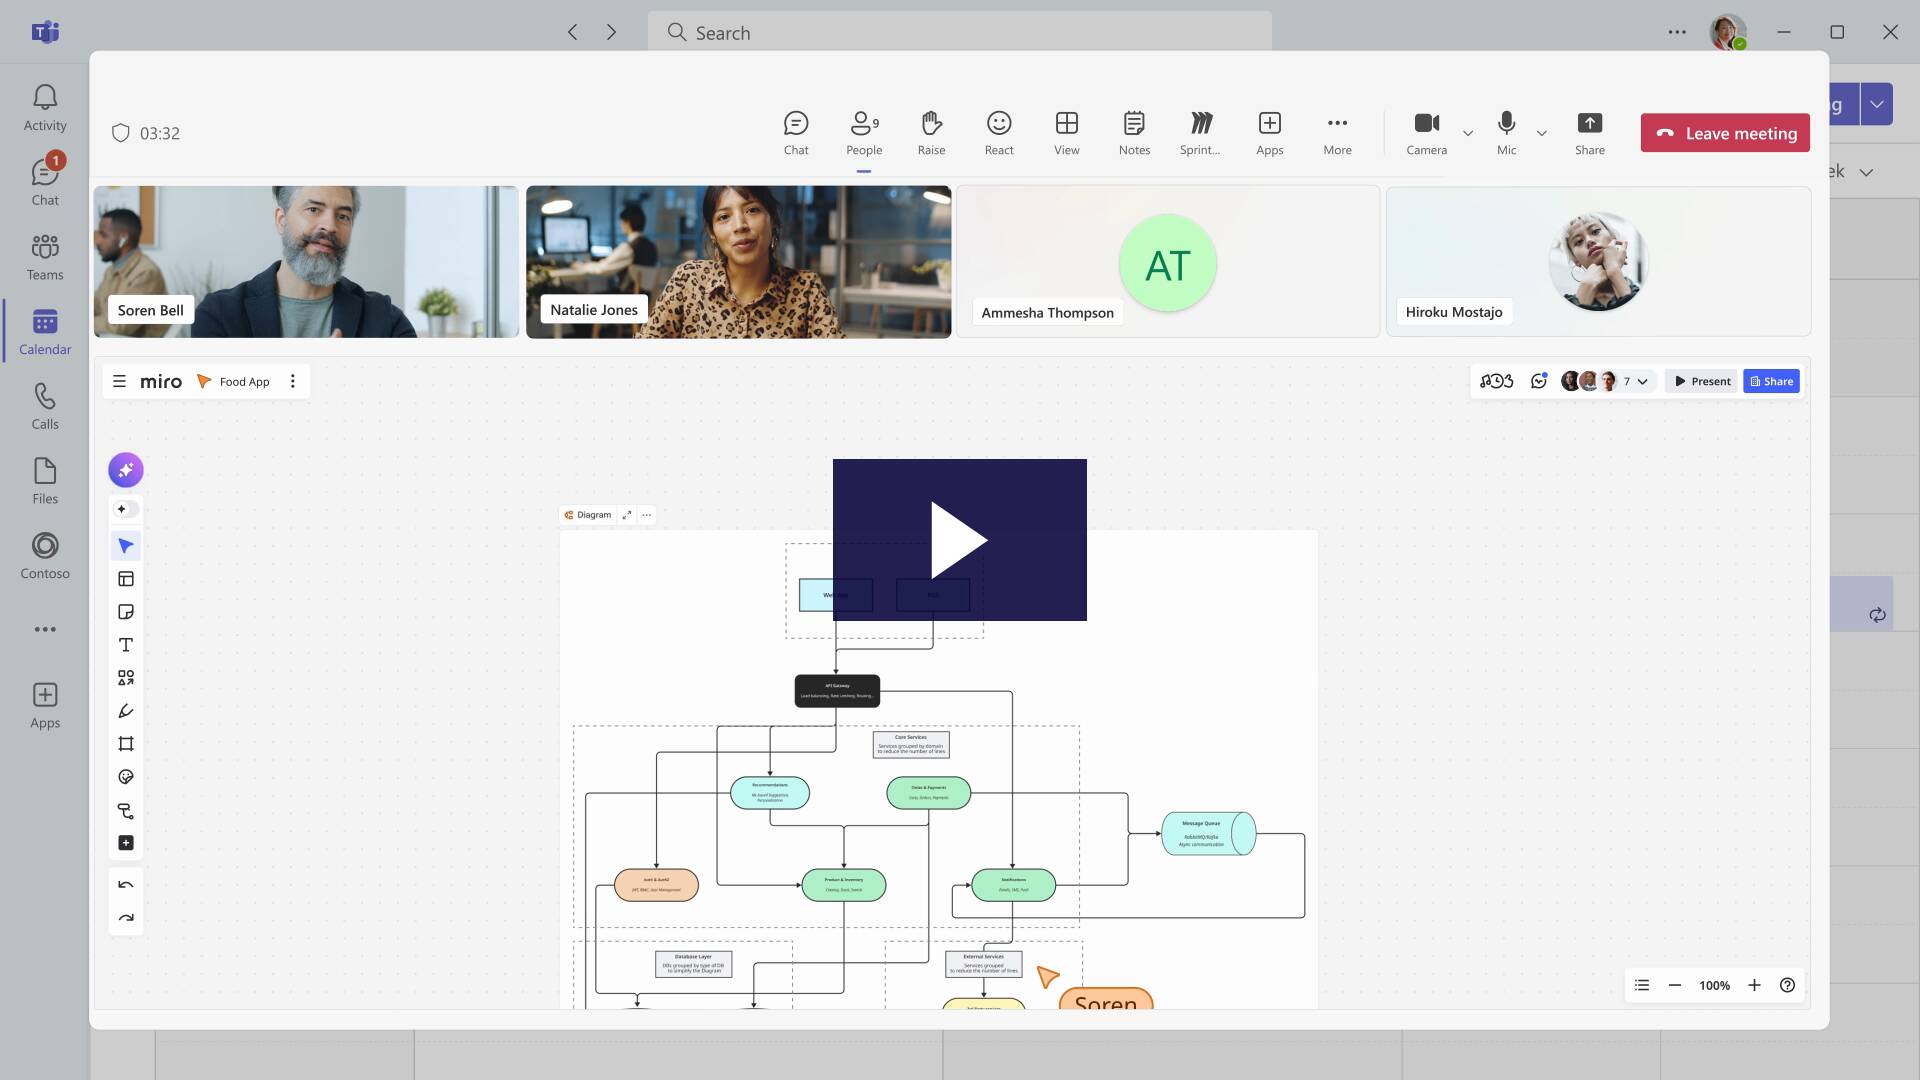Open the Calendar tab in Teams sidebar

pyautogui.click(x=45, y=332)
